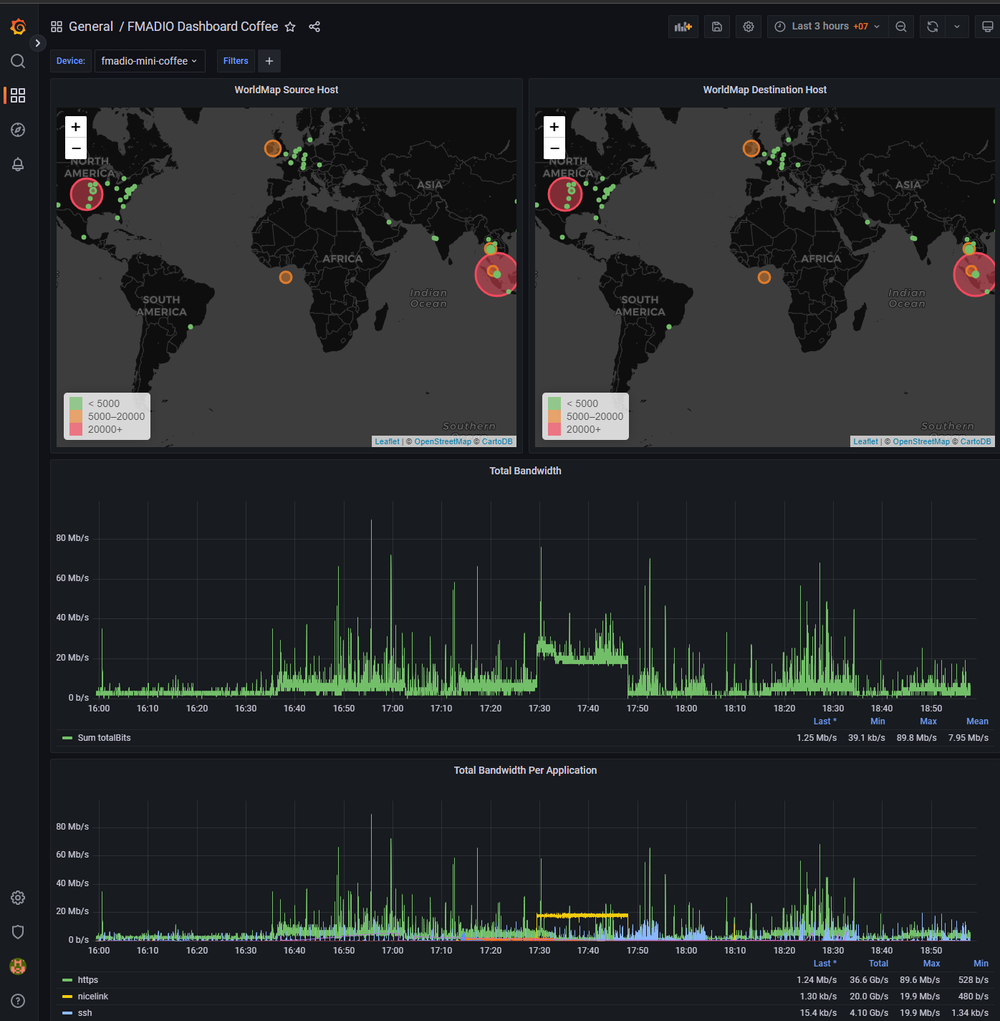Share the dashboard via share icon

coord(314,27)
